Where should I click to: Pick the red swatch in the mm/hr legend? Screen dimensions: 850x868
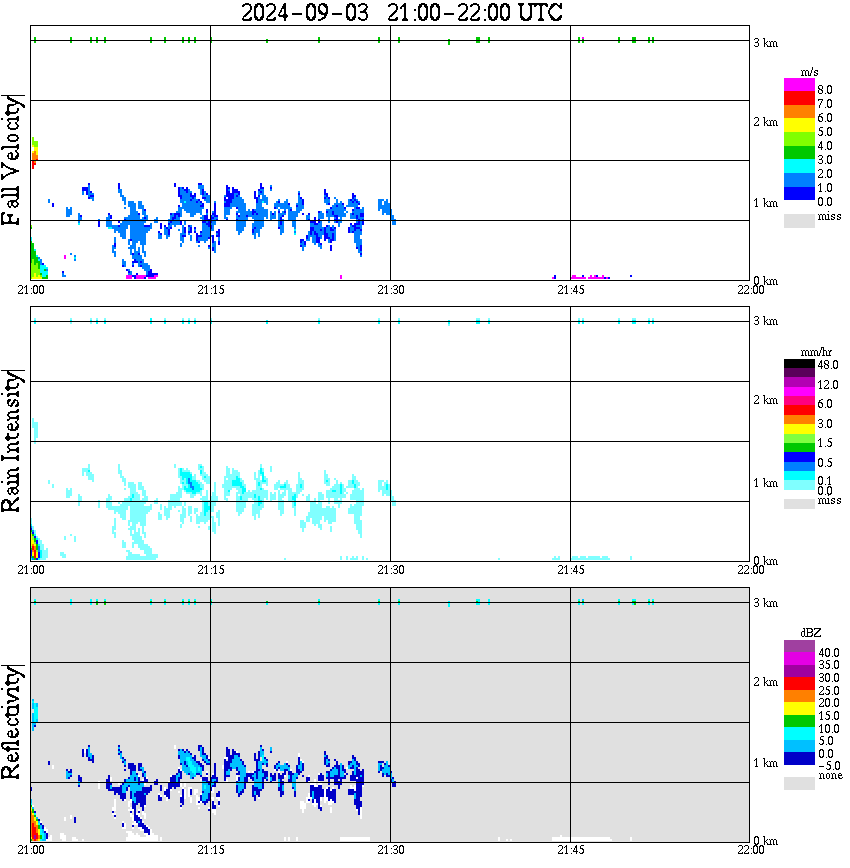[x=799, y=410]
